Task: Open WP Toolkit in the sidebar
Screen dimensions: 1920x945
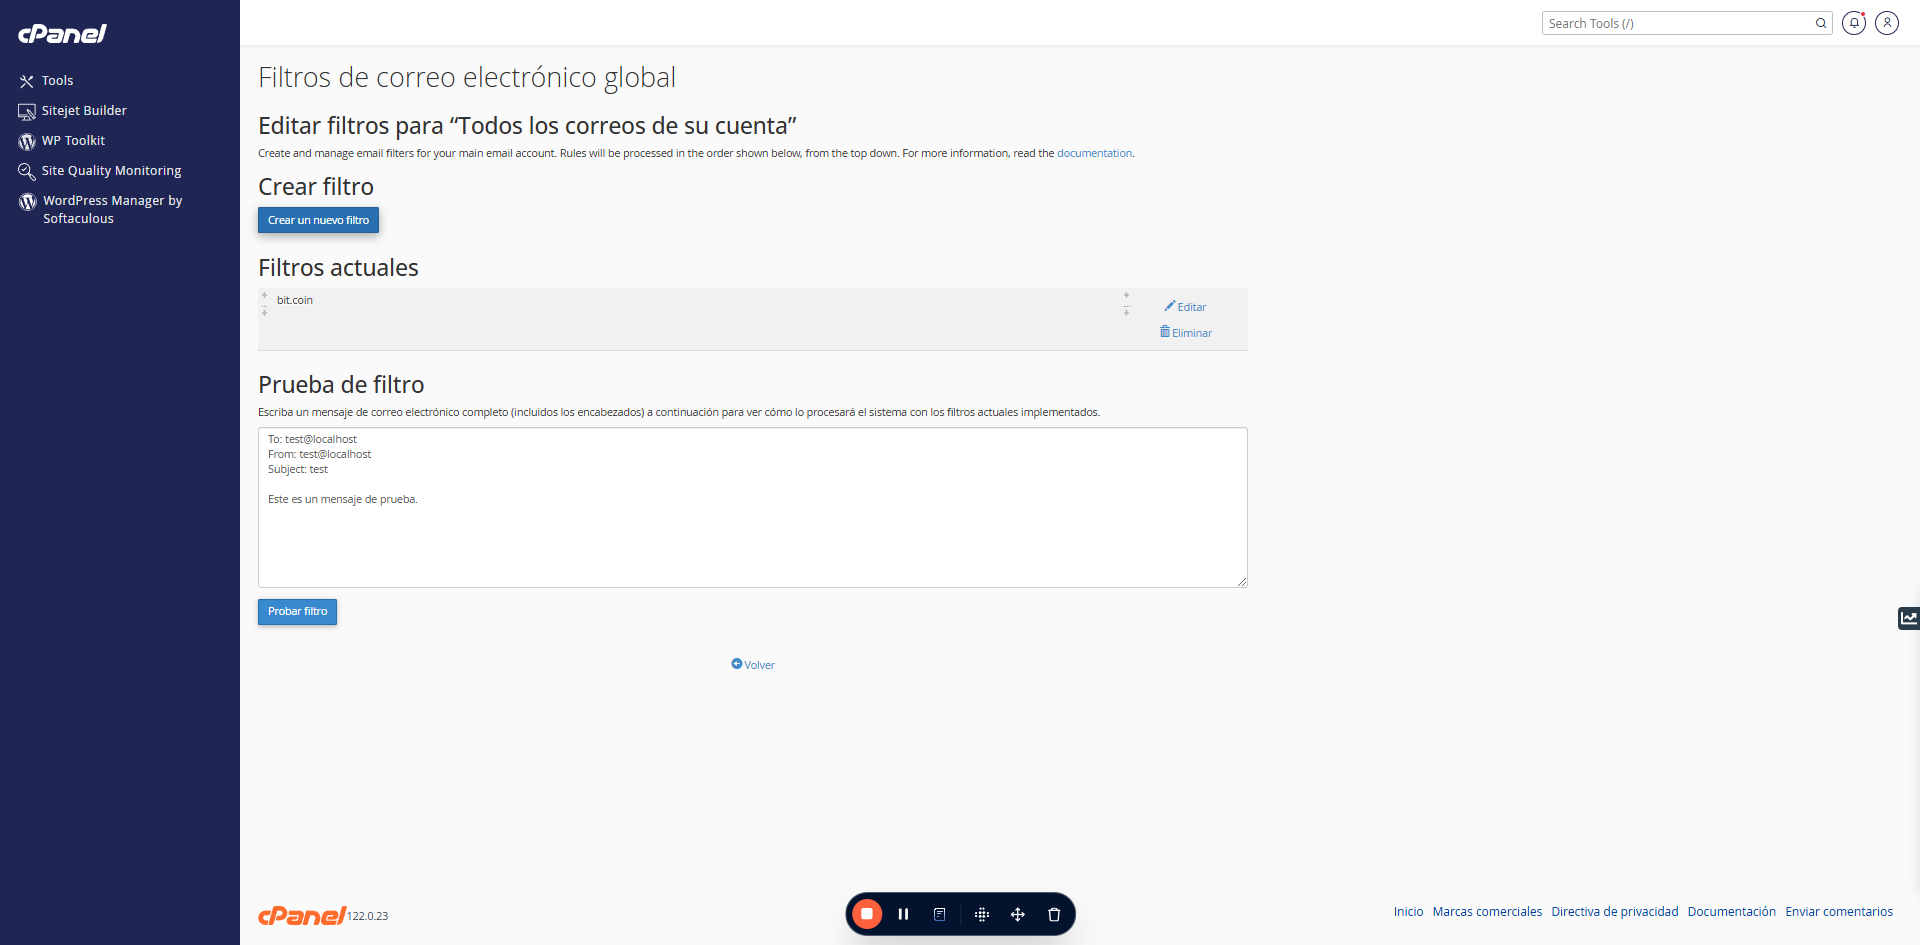Action: coord(73,141)
